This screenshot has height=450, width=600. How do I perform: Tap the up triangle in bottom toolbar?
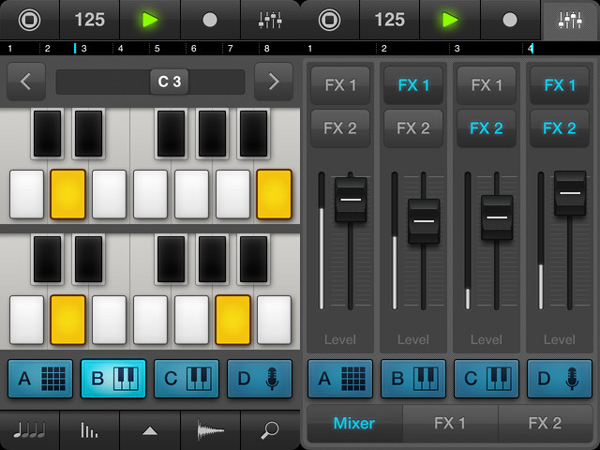(x=150, y=431)
